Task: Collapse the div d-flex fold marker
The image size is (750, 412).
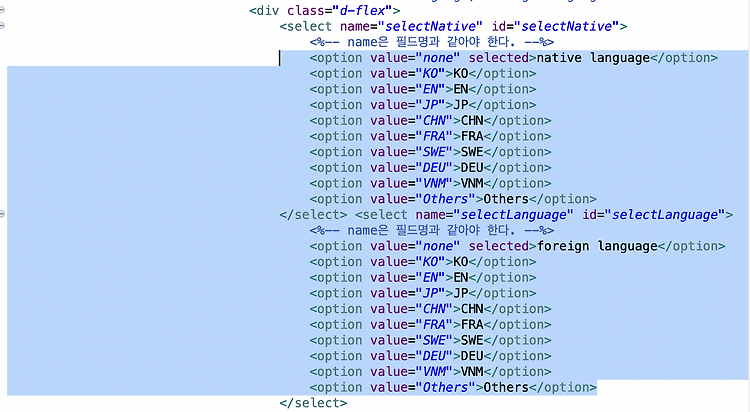Action: (2, 10)
